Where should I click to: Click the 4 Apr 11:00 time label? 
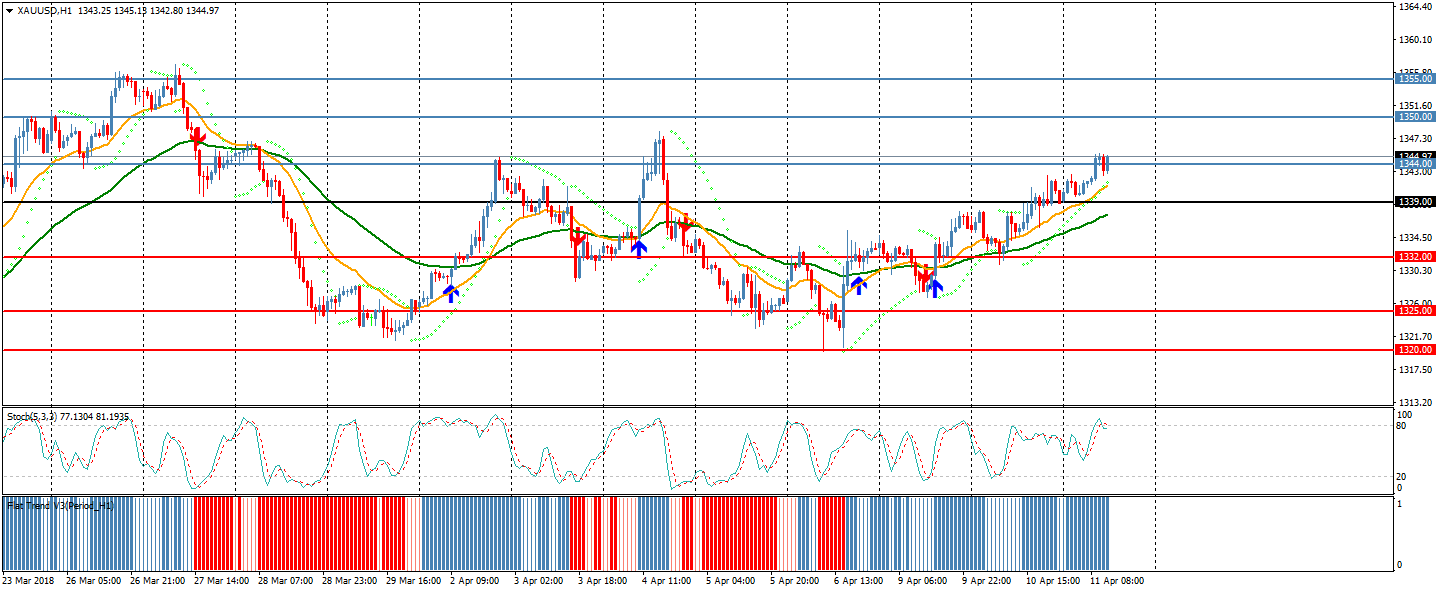(665, 580)
